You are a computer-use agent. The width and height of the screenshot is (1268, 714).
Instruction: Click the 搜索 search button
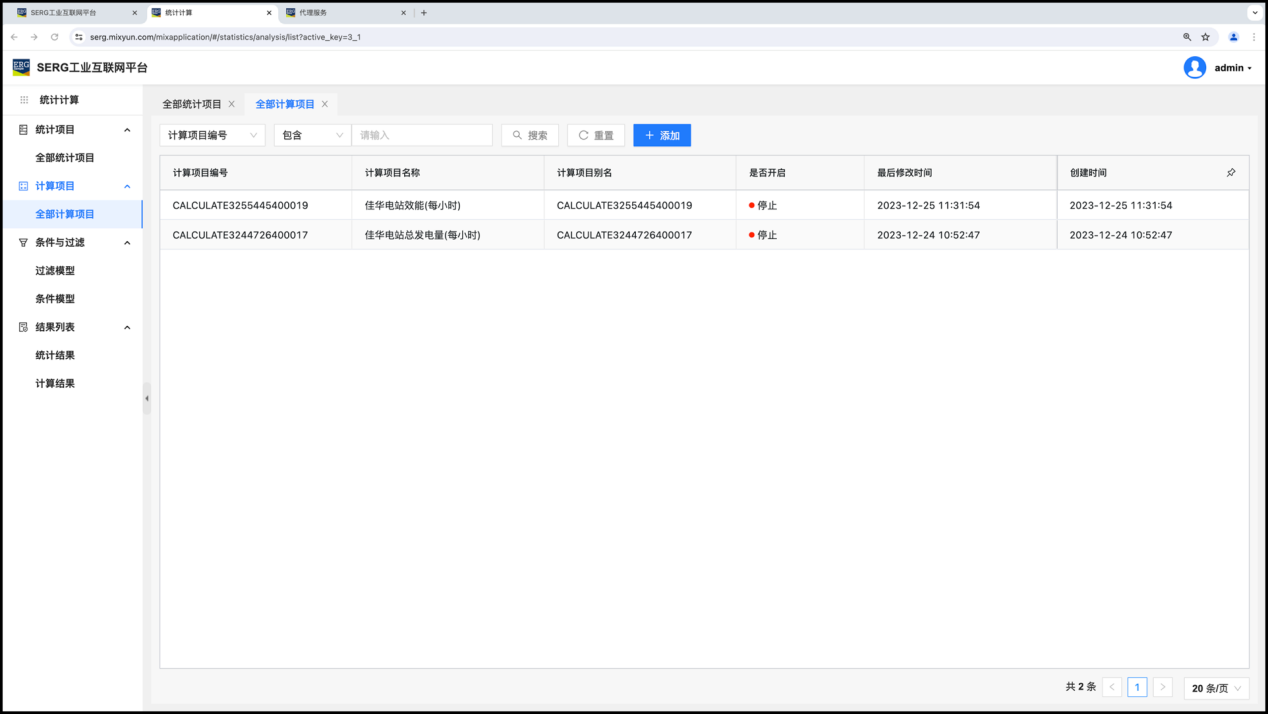tap(530, 135)
